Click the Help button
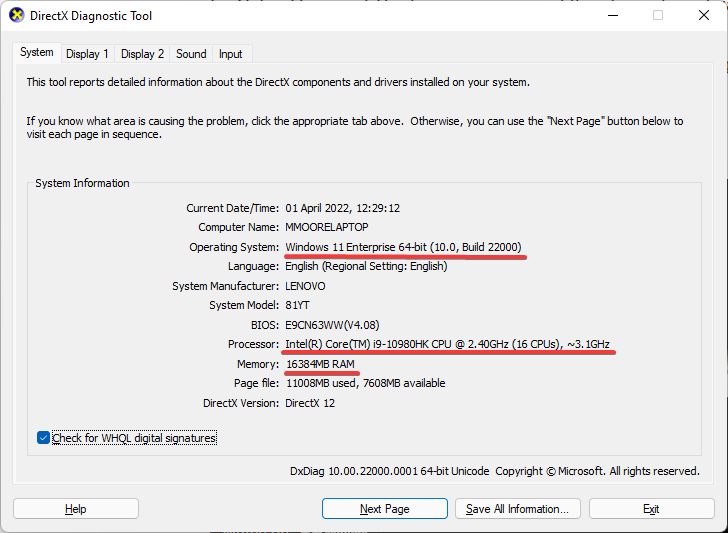This screenshot has width=728, height=533. click(76, 509)
